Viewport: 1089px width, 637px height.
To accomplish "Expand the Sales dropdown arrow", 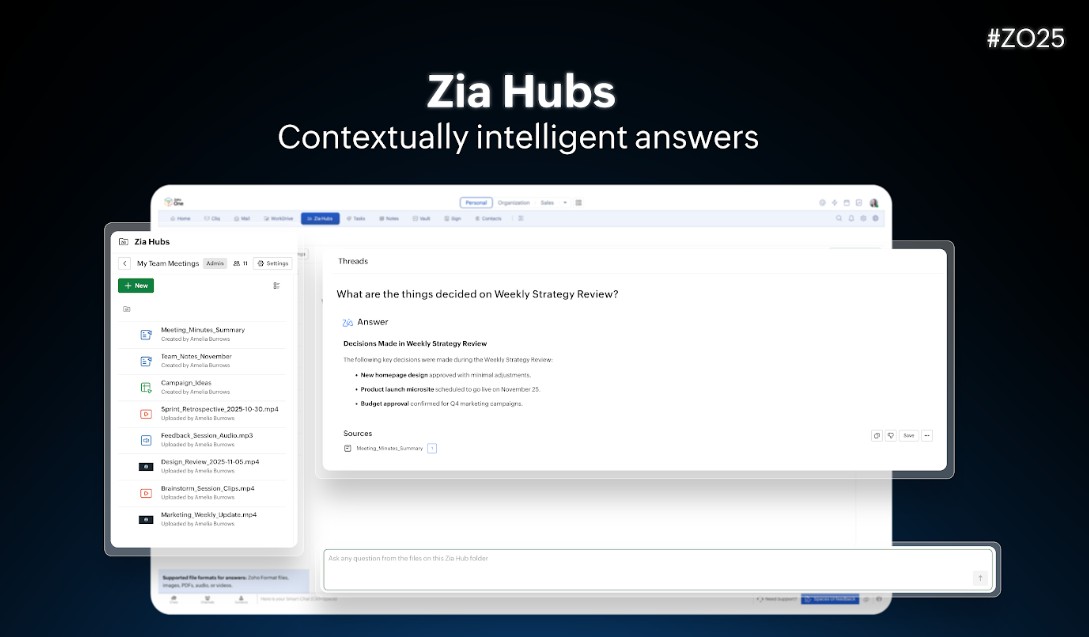I will 565,202.
